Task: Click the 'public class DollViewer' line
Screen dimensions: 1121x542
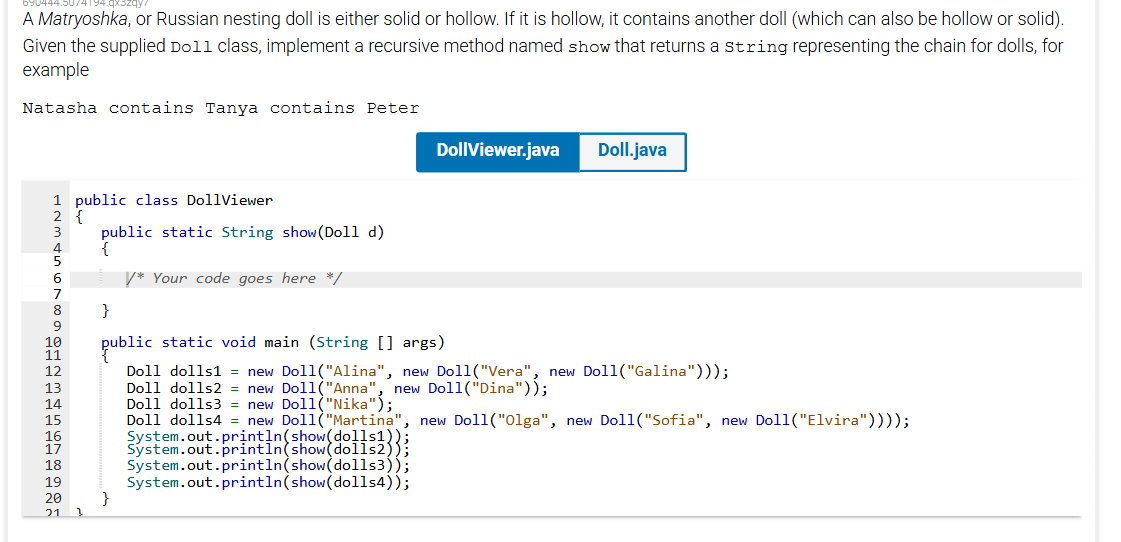Action: [x=174, y=200]
